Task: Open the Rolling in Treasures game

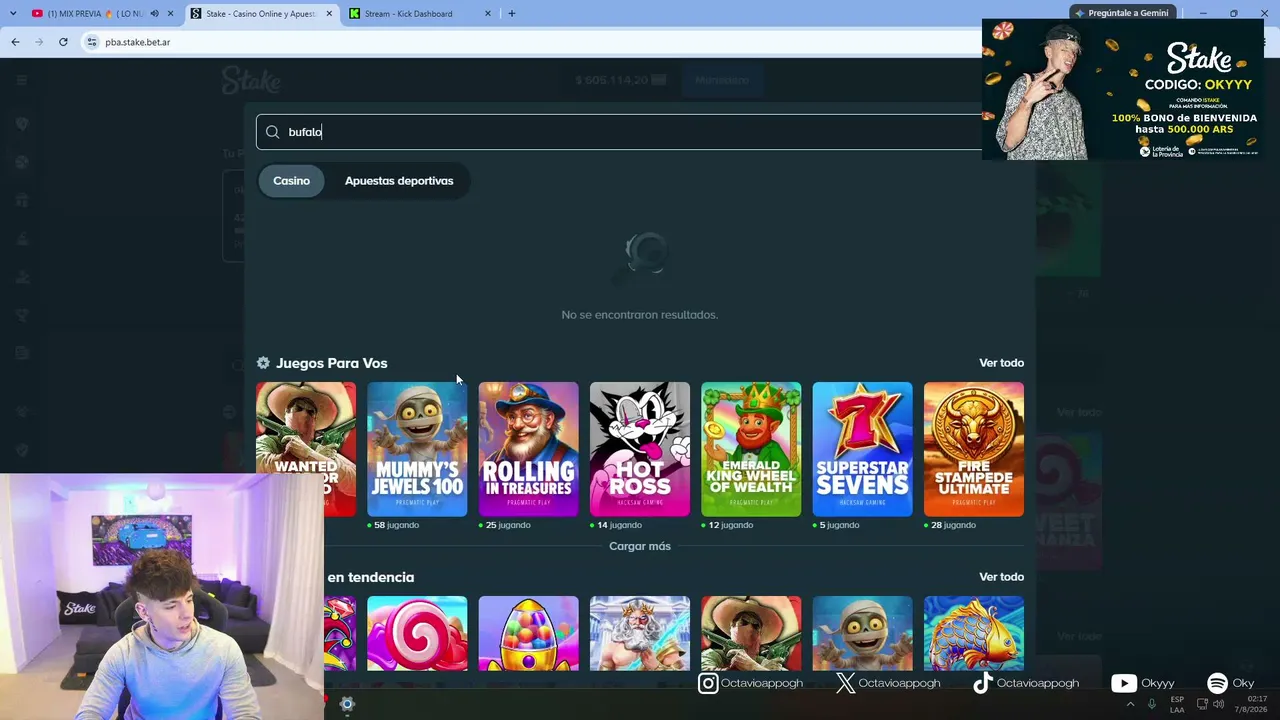Action: pos(528,449)
